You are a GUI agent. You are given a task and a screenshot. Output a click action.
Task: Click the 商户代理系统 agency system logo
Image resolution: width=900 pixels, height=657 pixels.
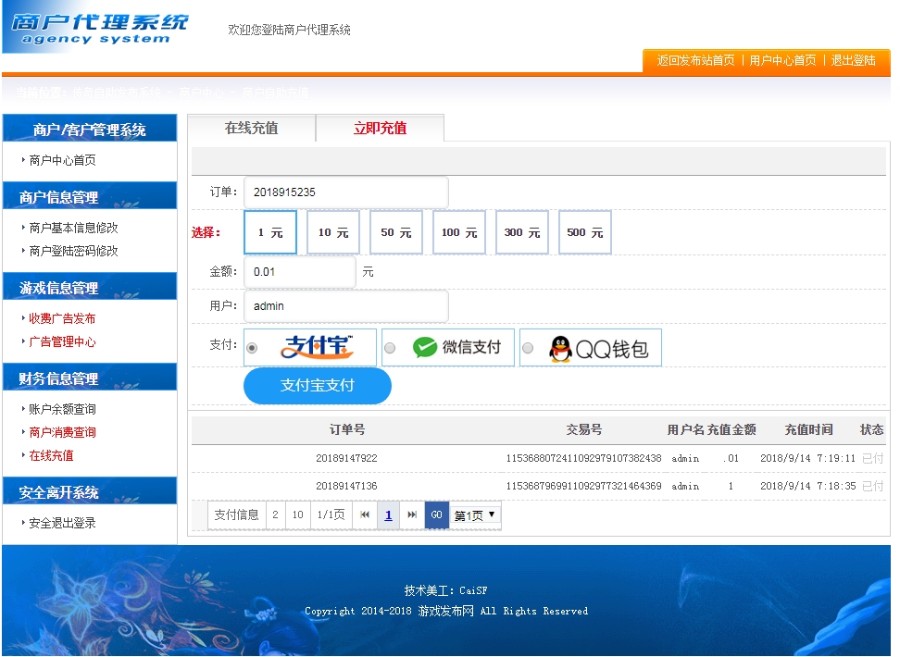[x=95, y=30]
